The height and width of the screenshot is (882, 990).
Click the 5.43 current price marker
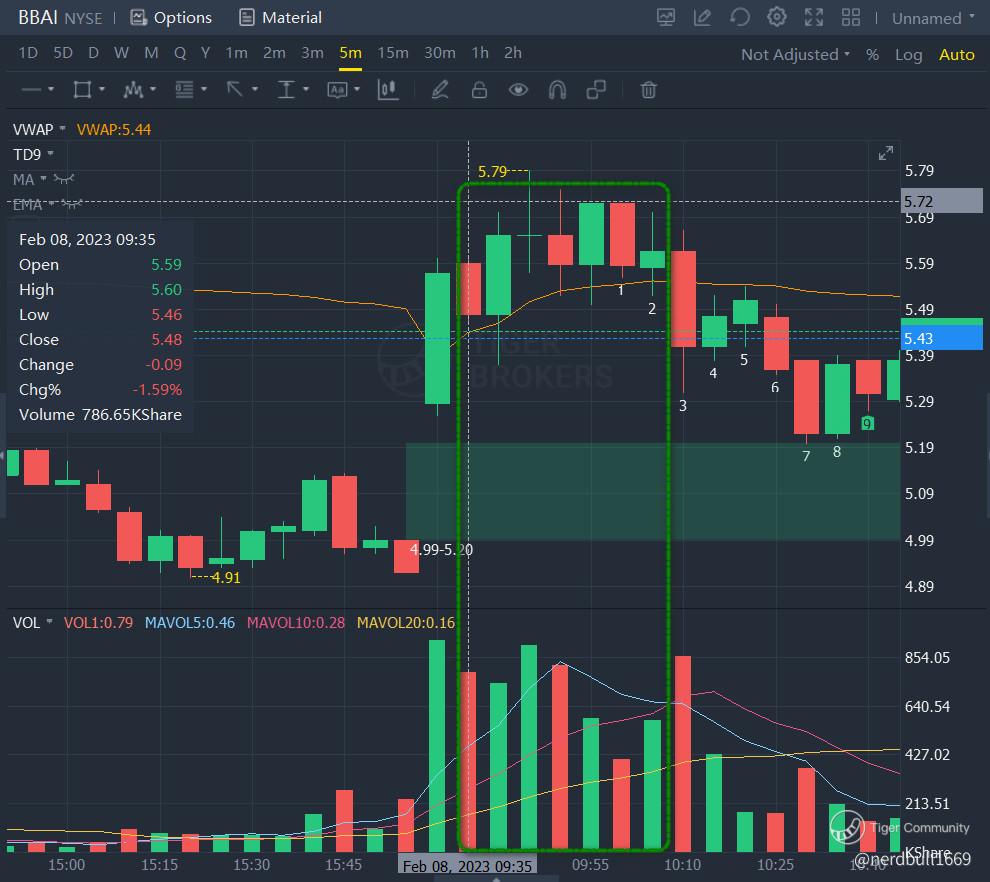(941, 338)
